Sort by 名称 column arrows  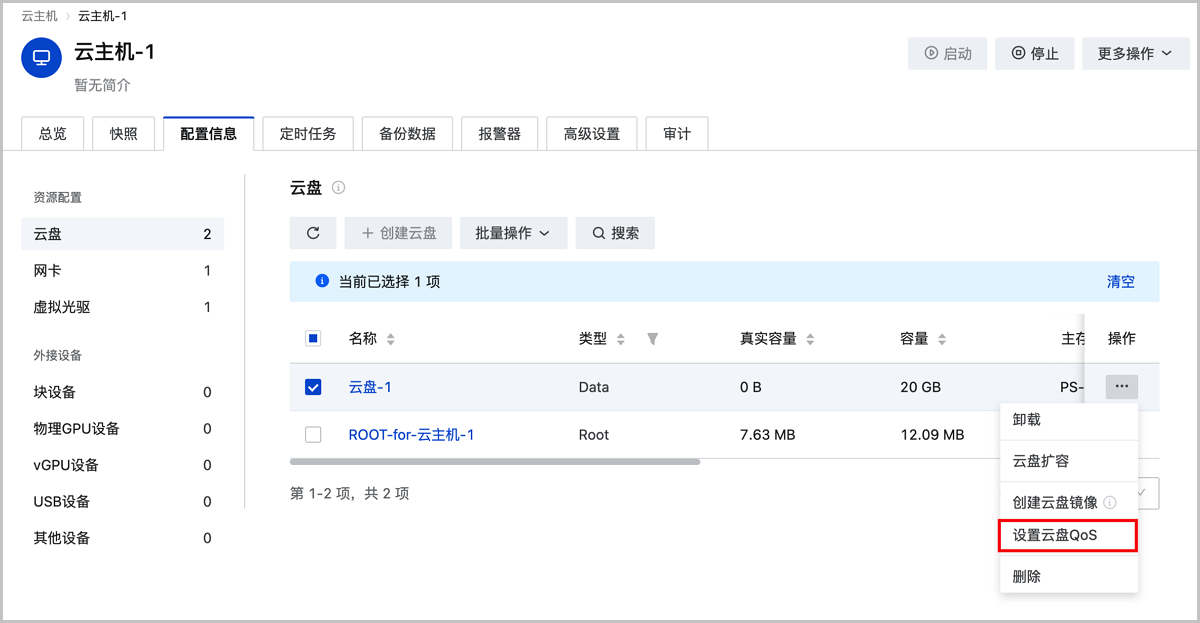click(x=390, y=339)
